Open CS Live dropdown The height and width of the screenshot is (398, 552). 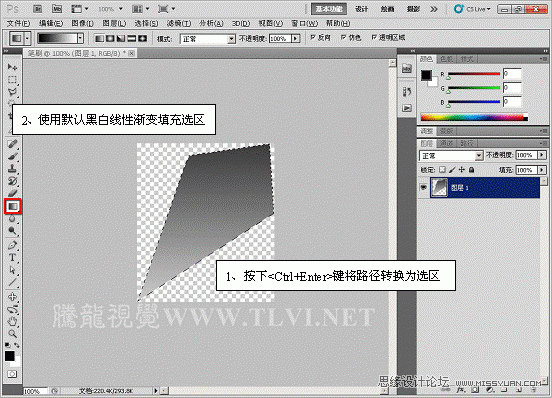472,9
